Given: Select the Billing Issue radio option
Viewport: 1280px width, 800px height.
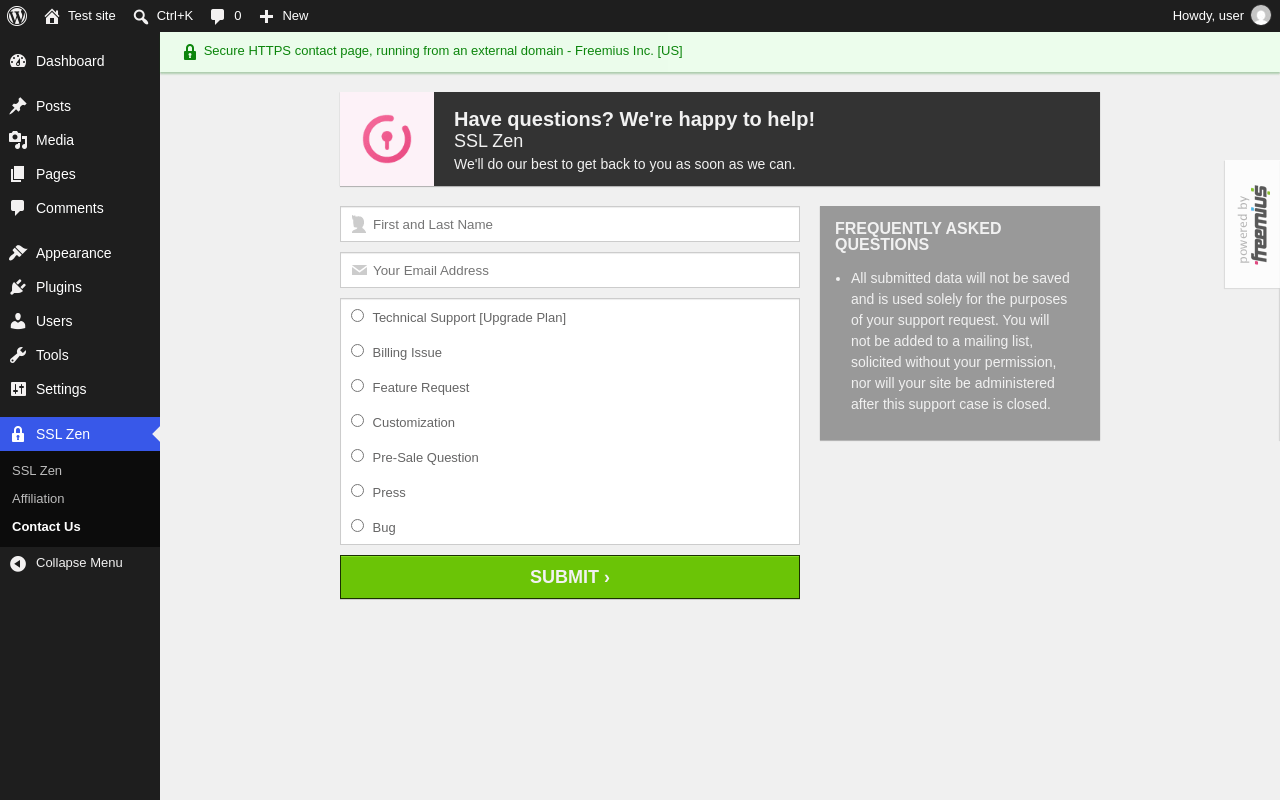Looking at the screenshot, I should click(357, 351).
